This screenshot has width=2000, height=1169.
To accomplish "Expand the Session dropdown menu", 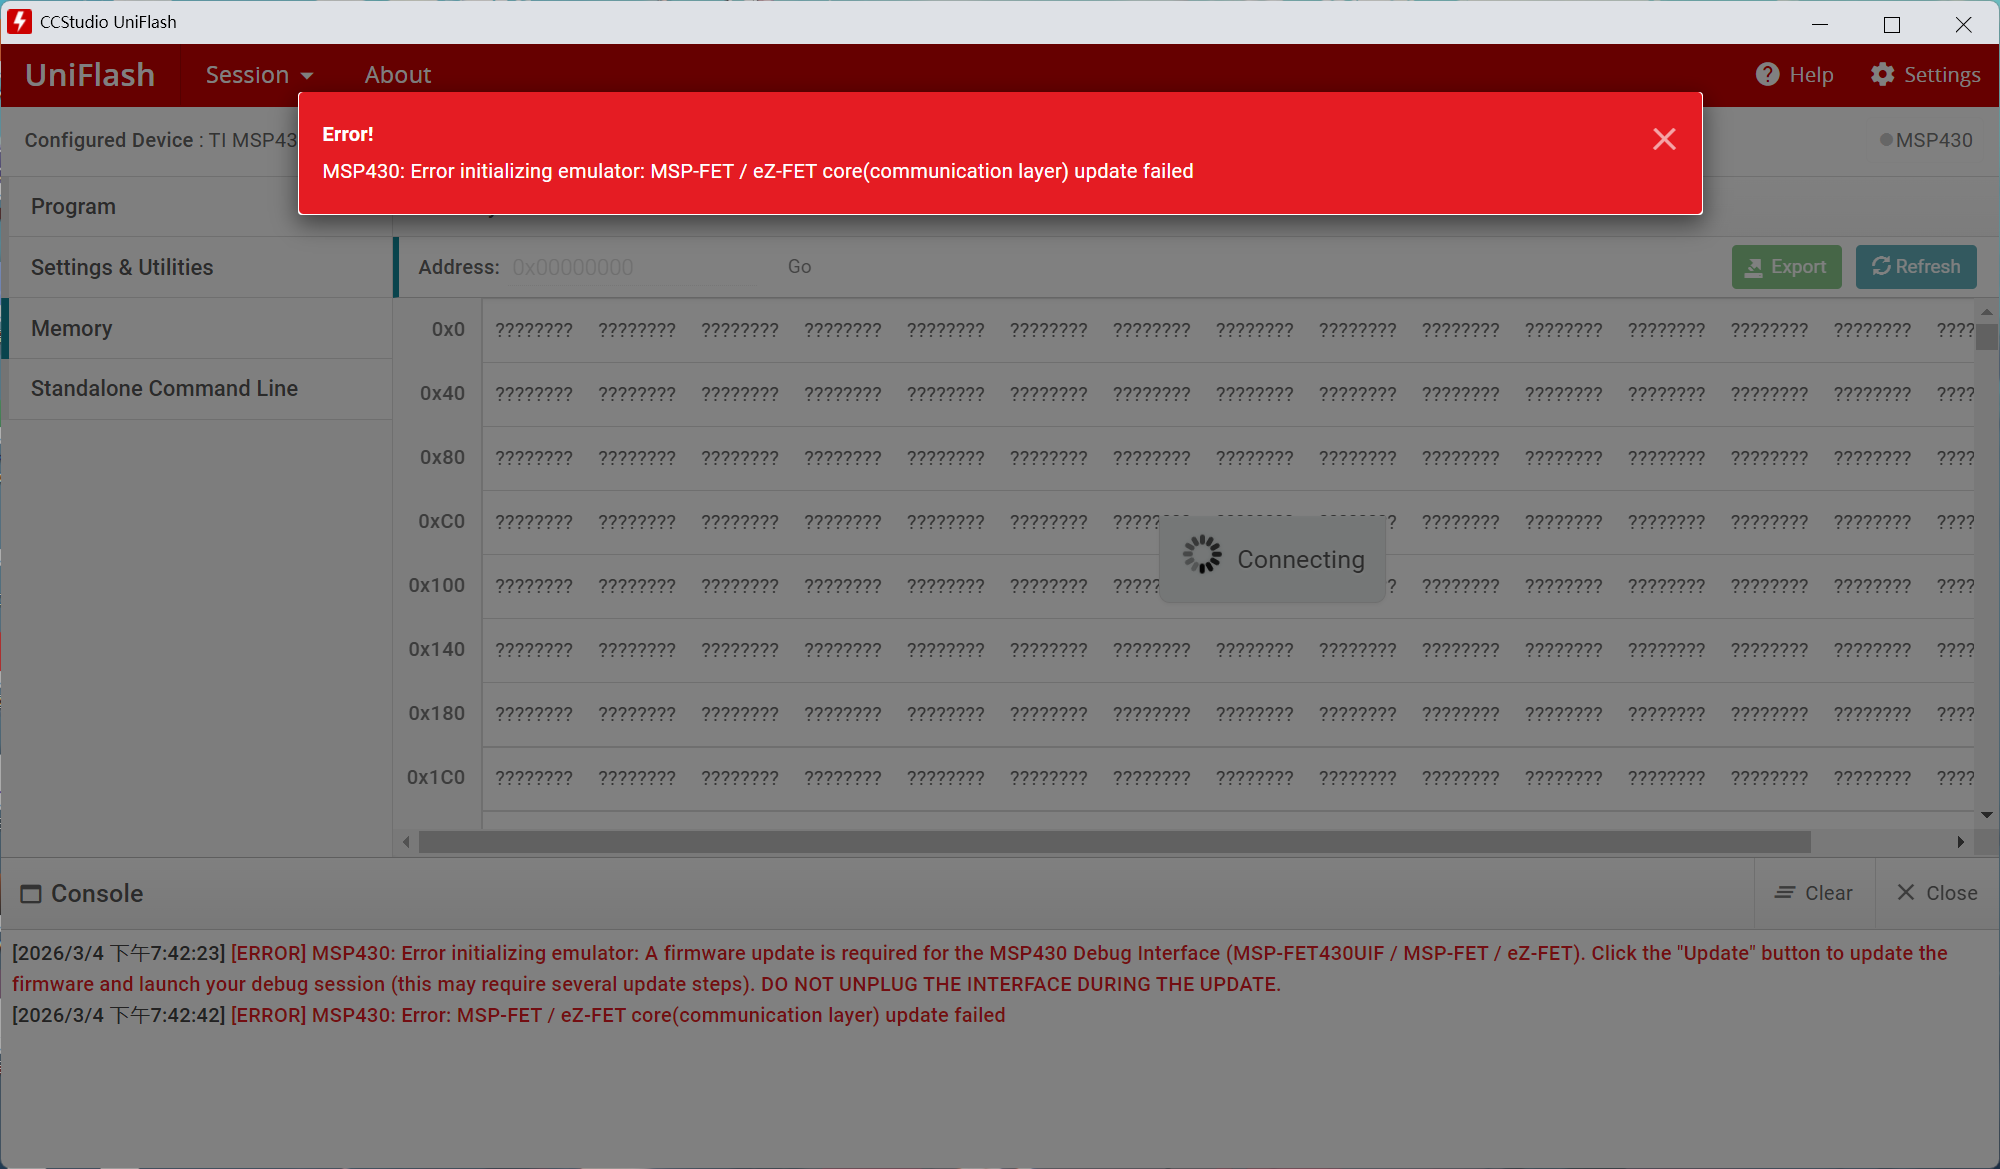I will pyautogui.click(x=259, y=75).
